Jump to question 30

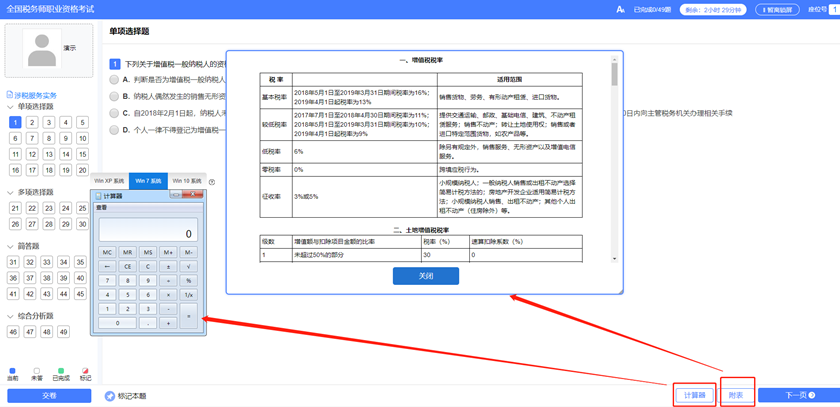tap(82, 224)
